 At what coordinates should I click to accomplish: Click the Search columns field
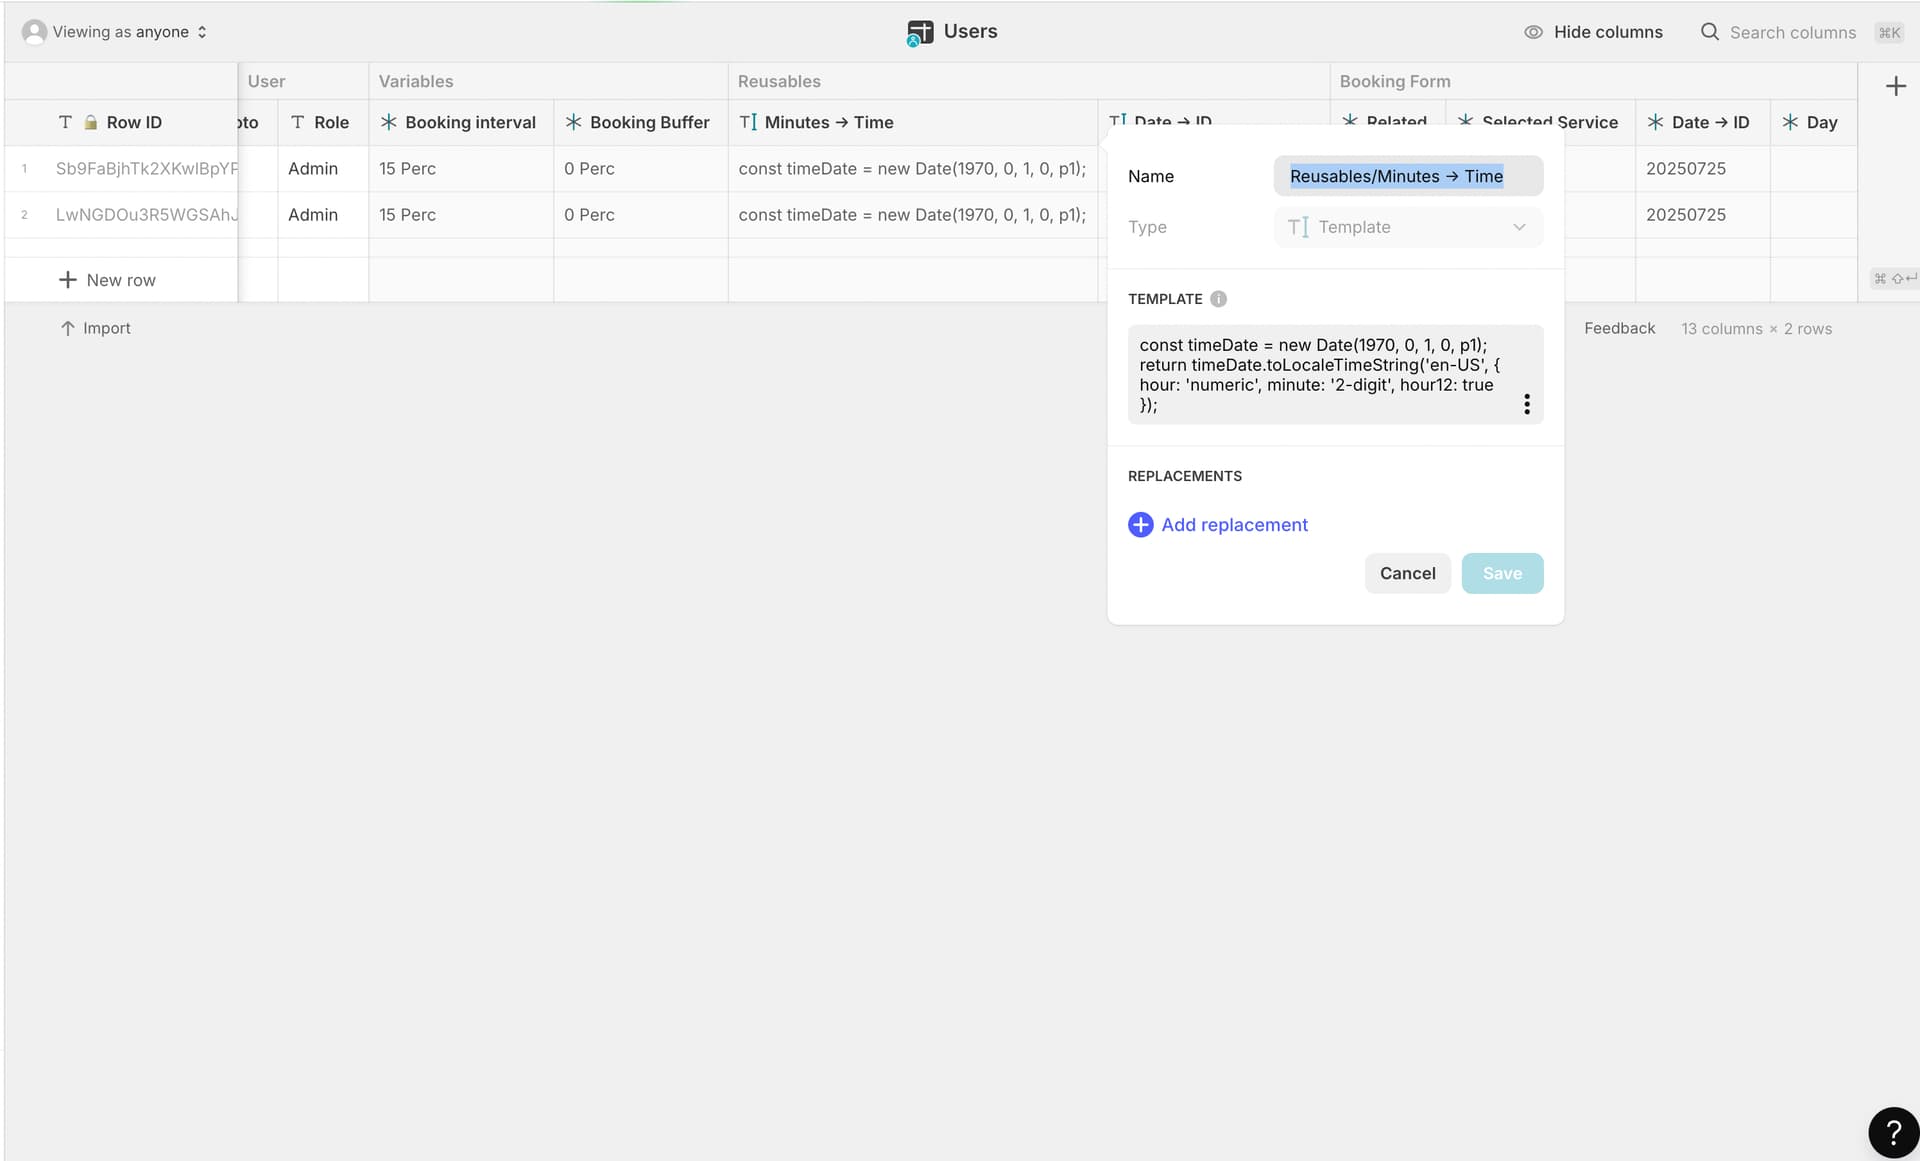coord(1792,32)
